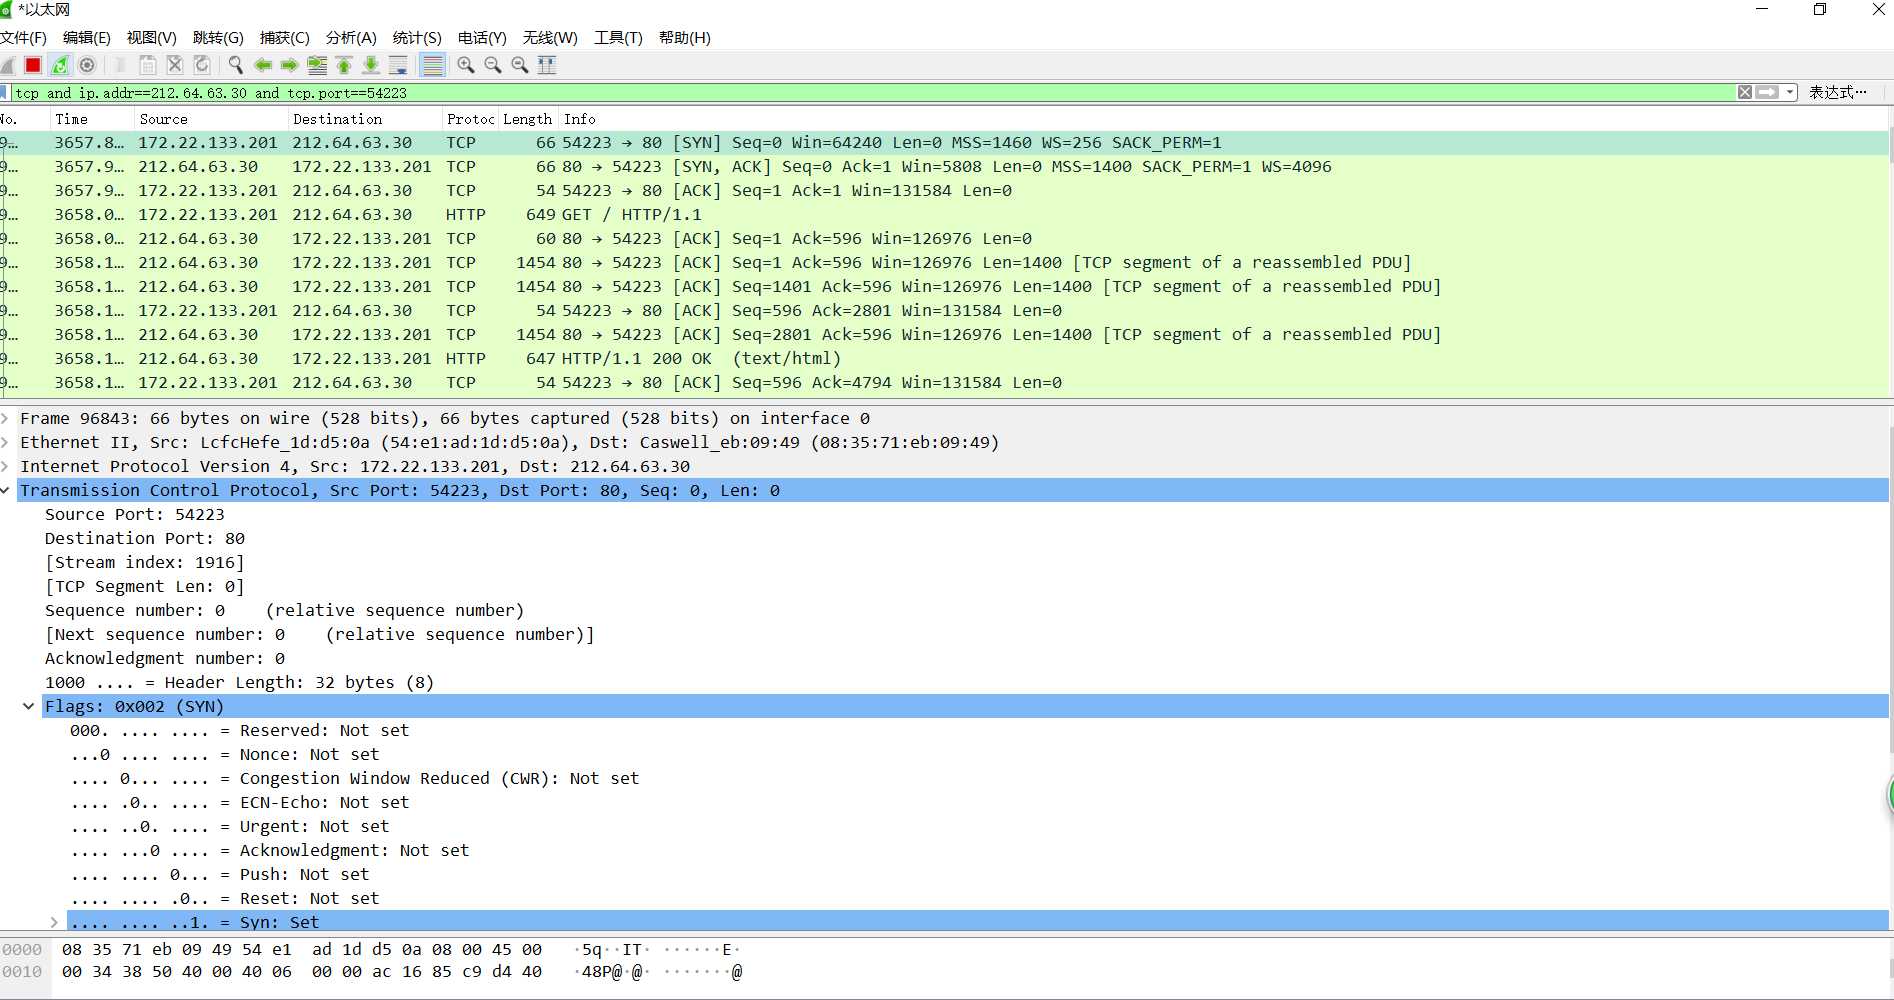Find a packet with the magnifier icon
1894x1000 pixels.
click(236, 65)
